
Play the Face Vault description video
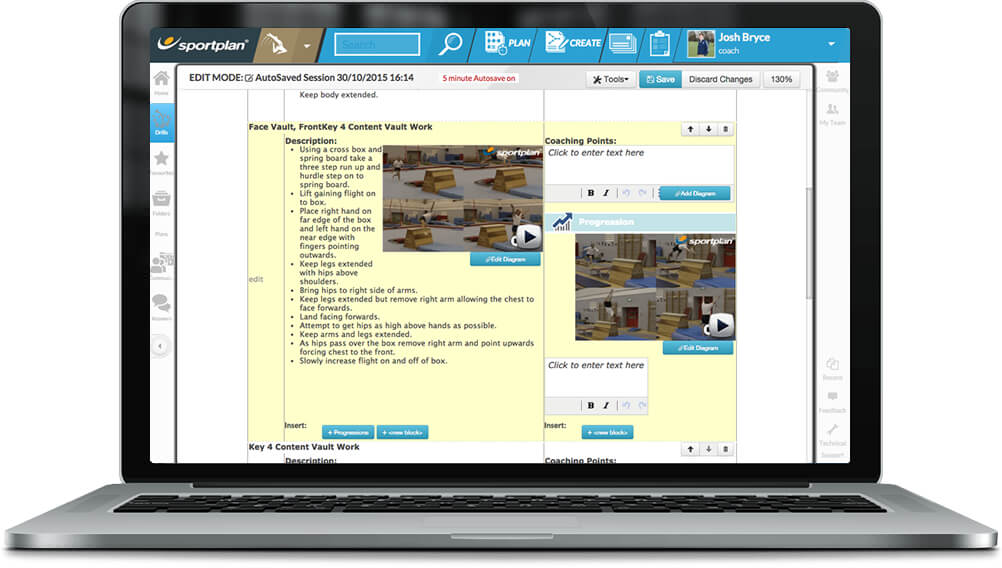point(529,237)
